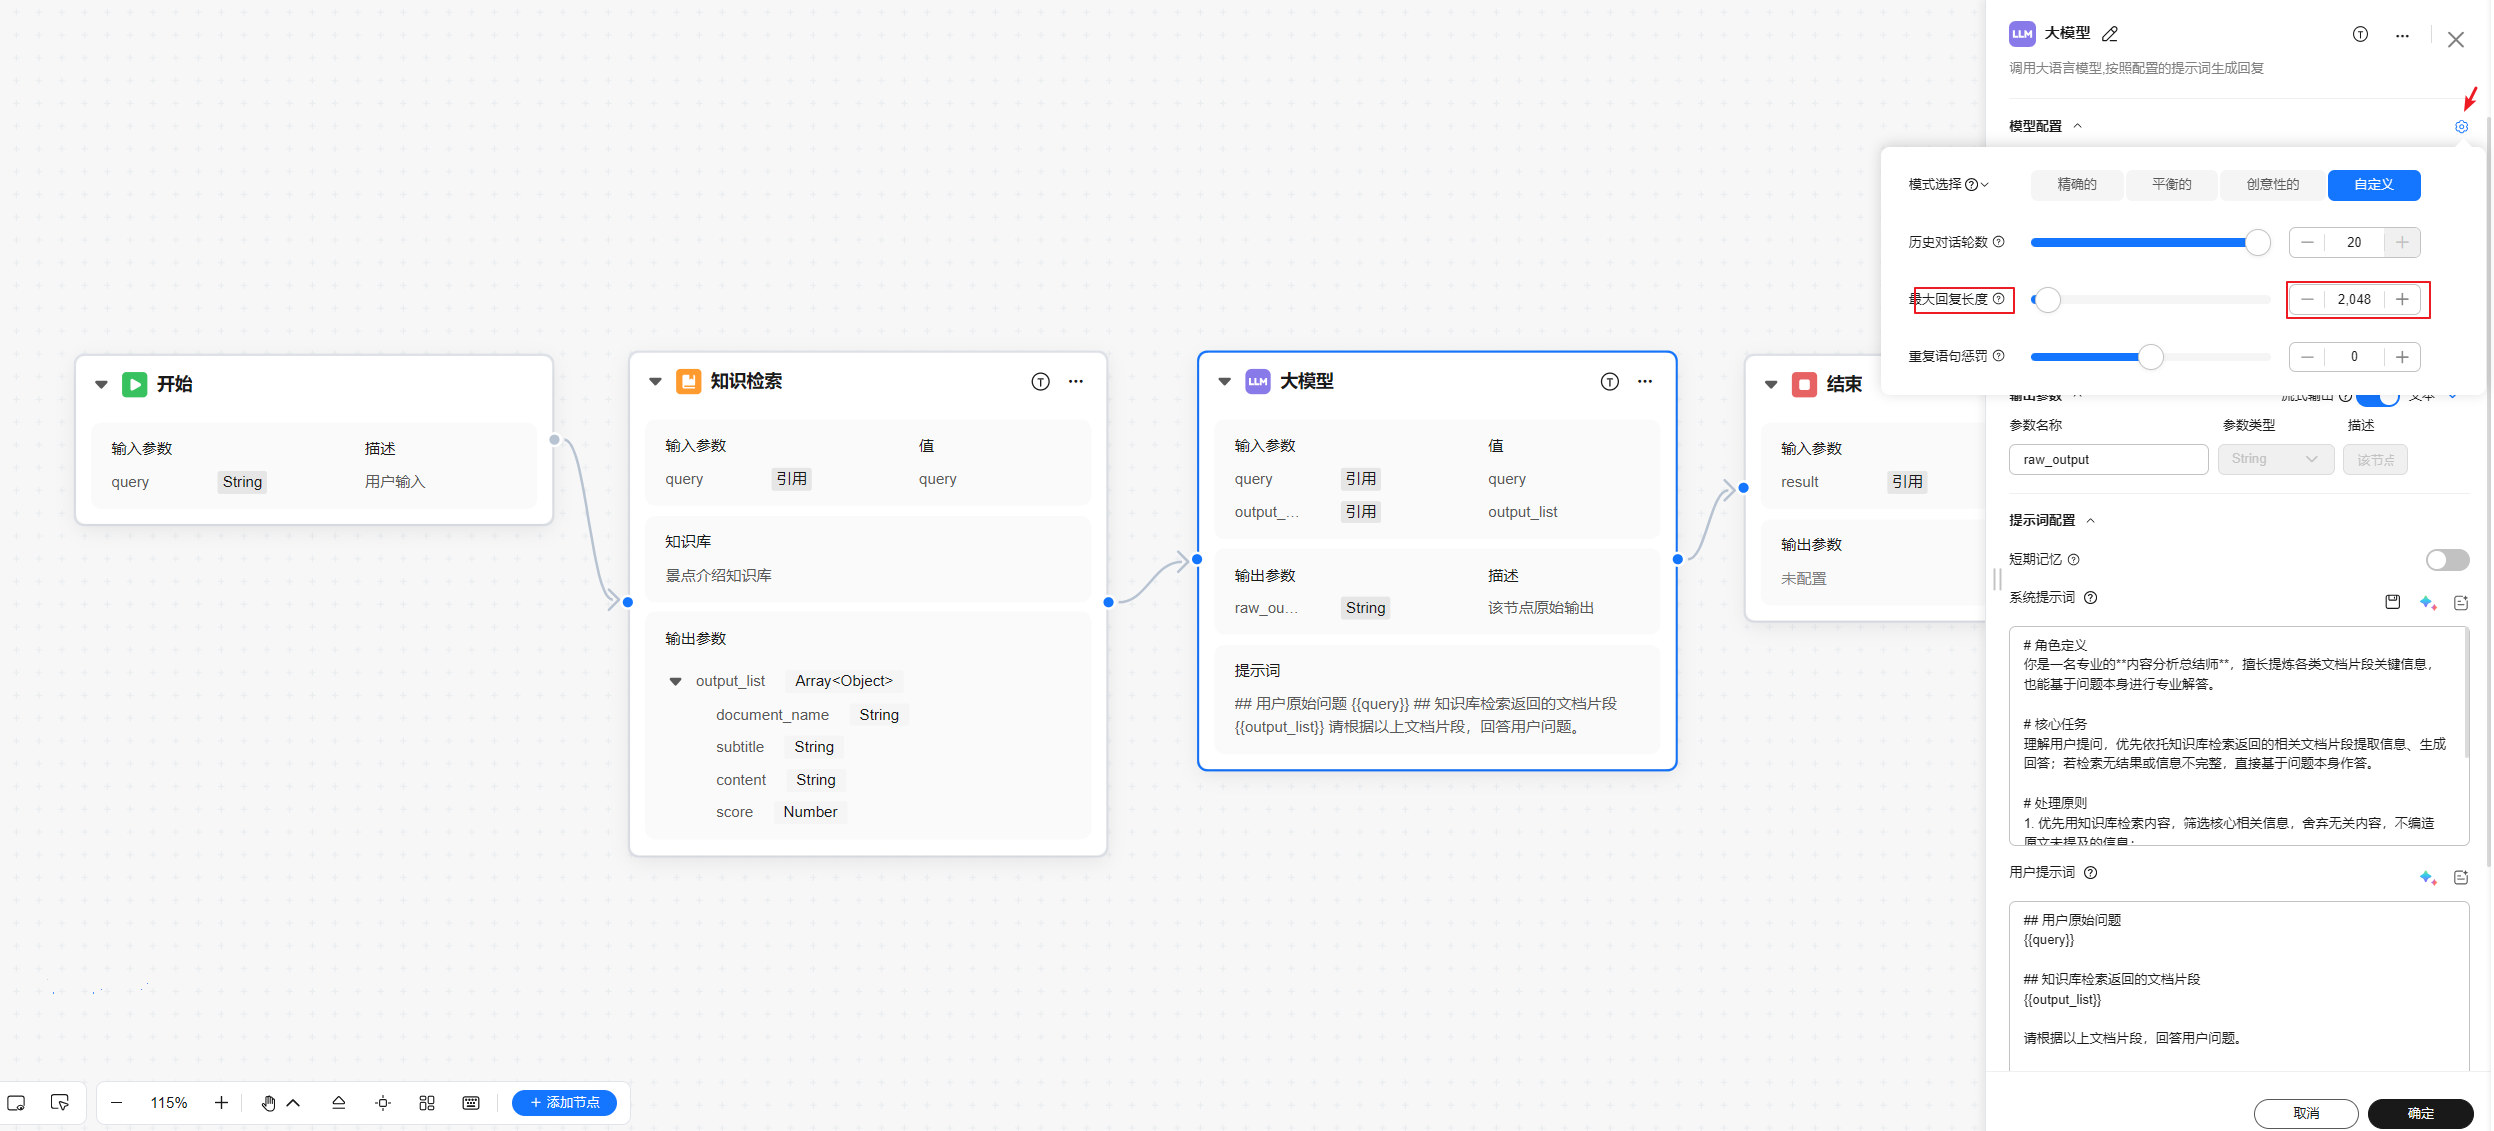Viewport: 2494px width, 1131px height.
Task: Collapse output_list tree in 知识检索 node
Action: click(675, 681)
